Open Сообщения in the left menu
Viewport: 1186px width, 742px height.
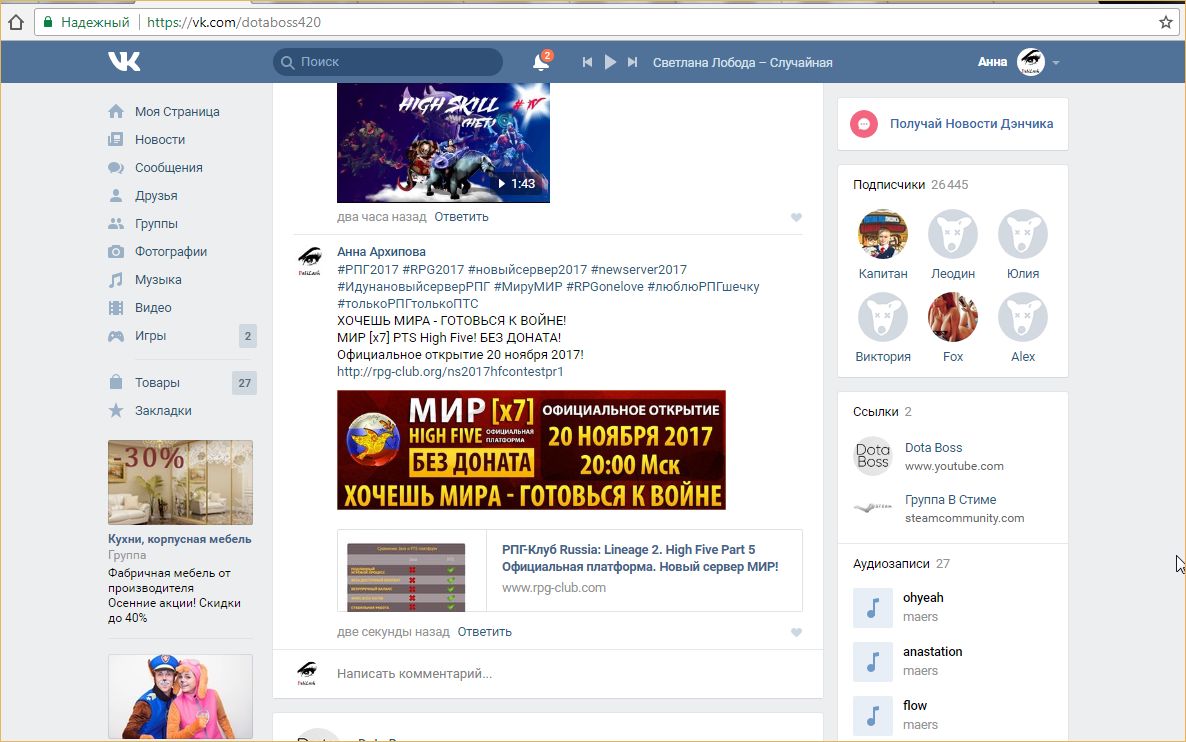pos(168,168)
